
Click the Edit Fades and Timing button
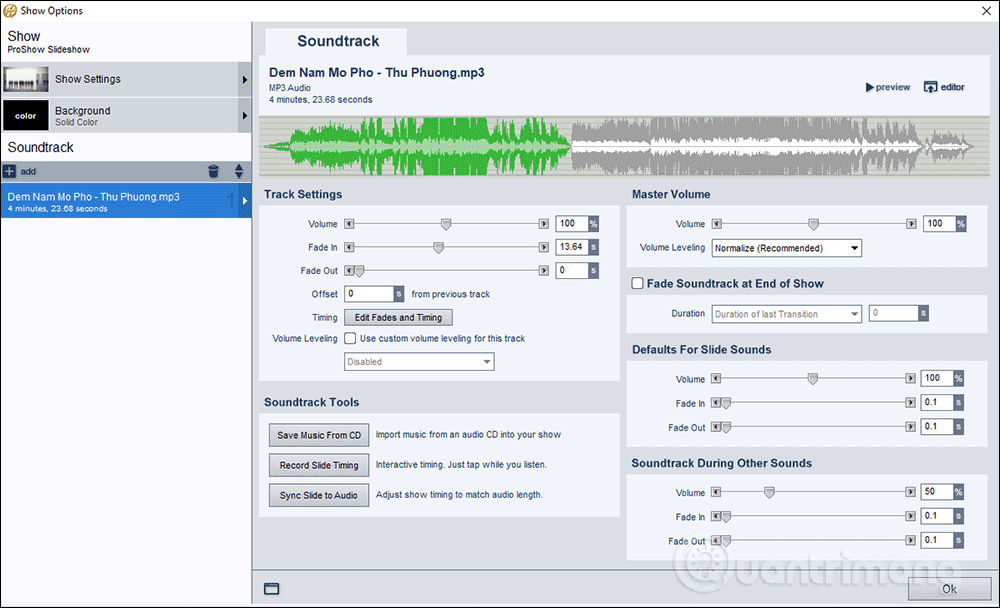[x=398, y=317]
